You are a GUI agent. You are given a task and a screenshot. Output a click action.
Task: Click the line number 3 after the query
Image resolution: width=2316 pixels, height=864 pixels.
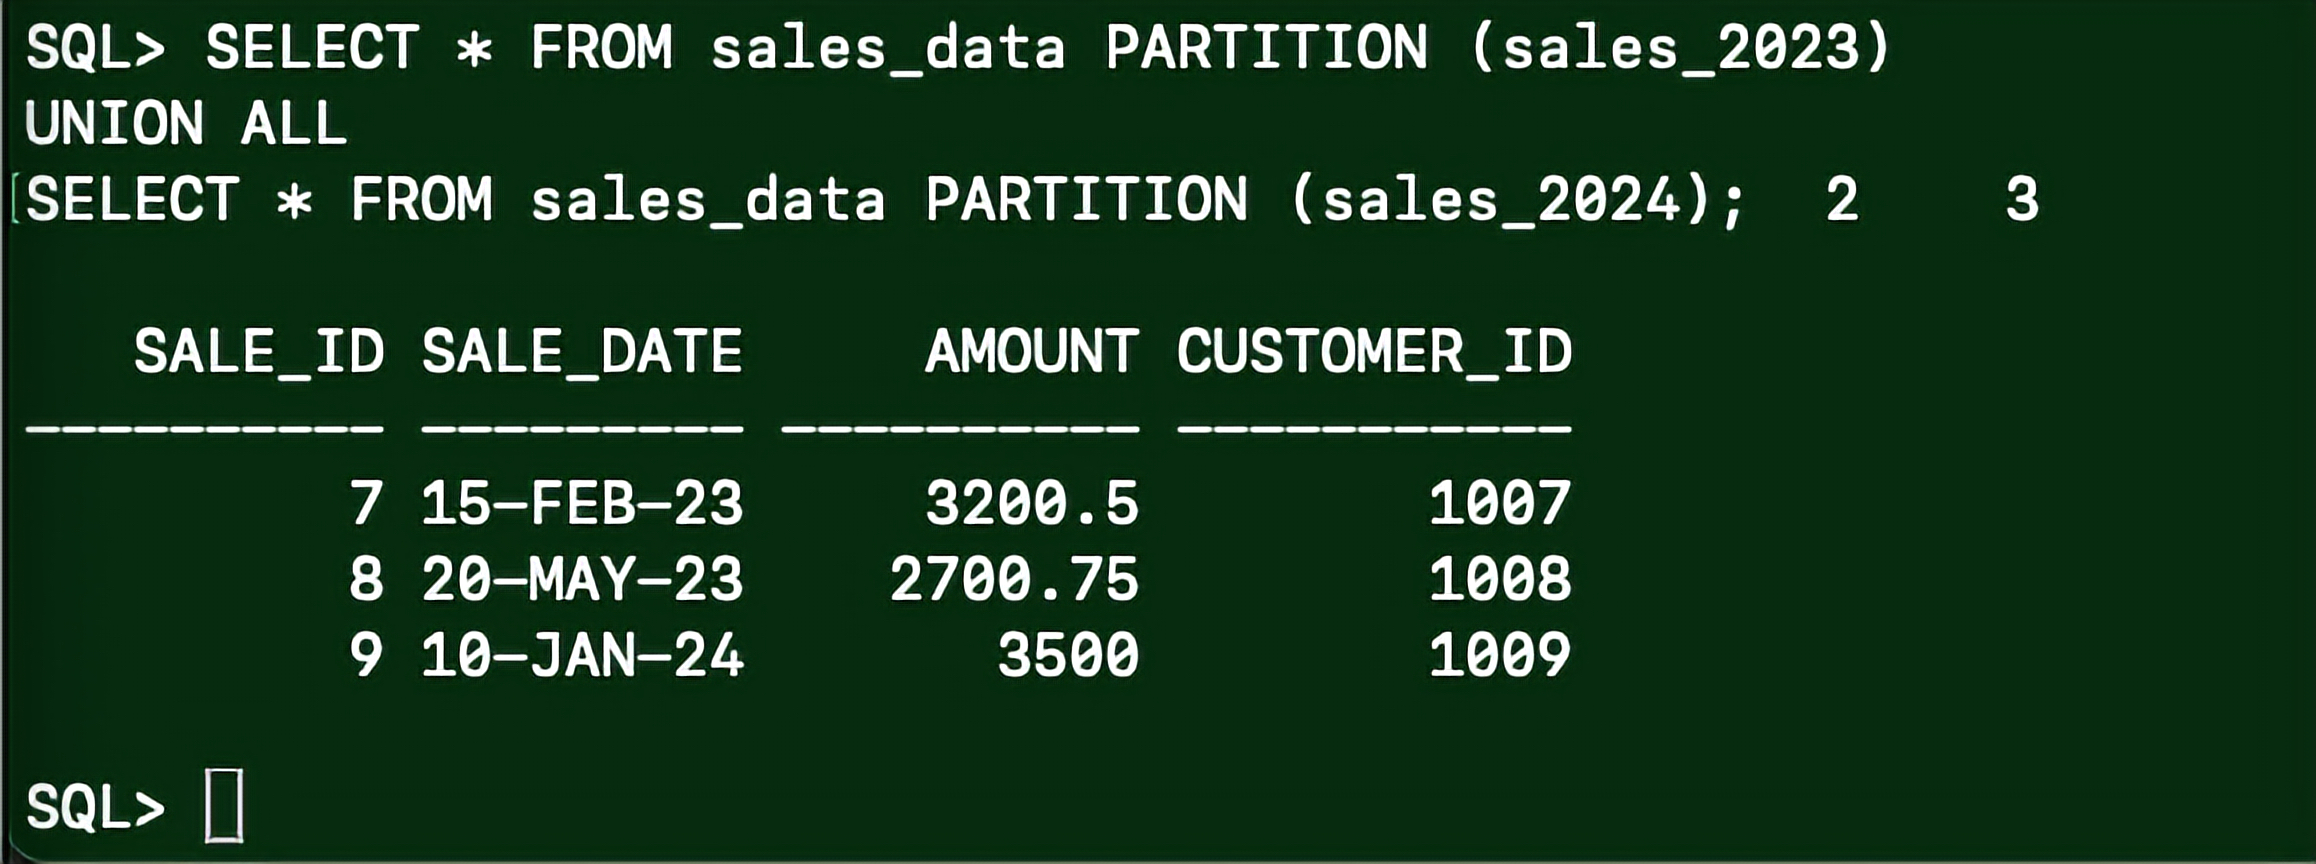tap(2022, 199)
